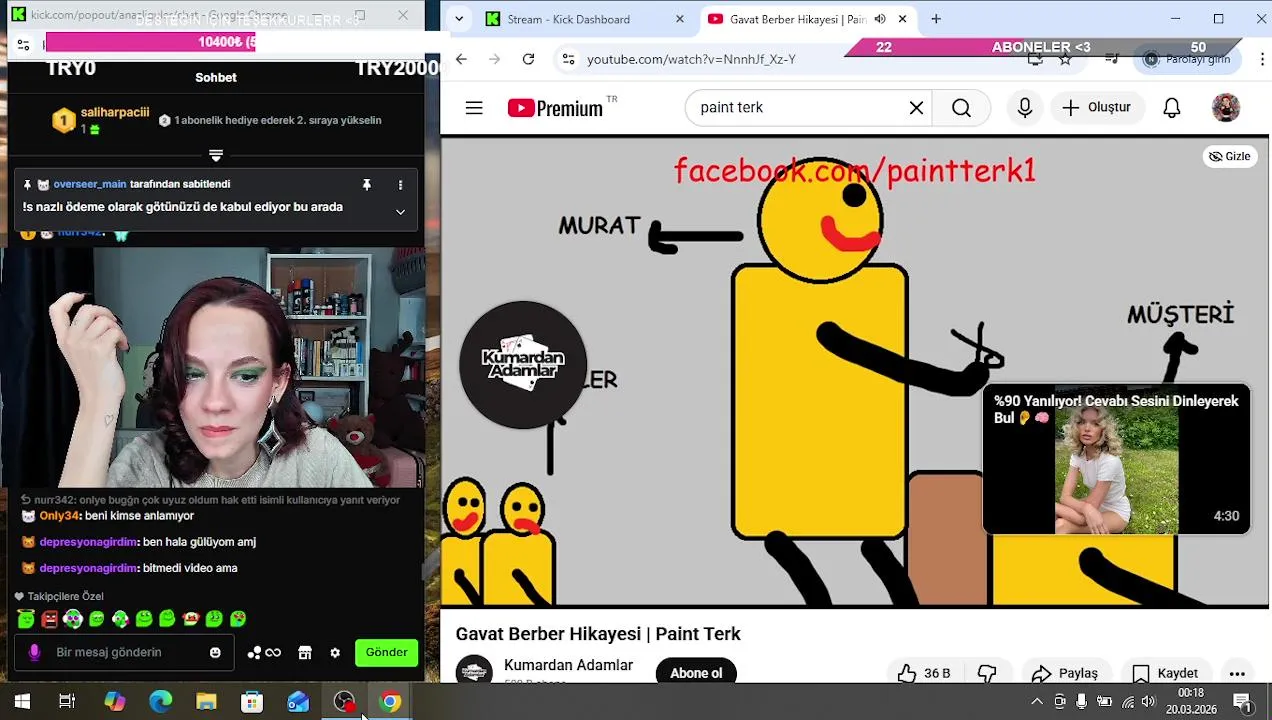This screenshot has height=720, width=1272.
Task: Subscribe with the Abone ol button
Action: (x=696, y=673)
